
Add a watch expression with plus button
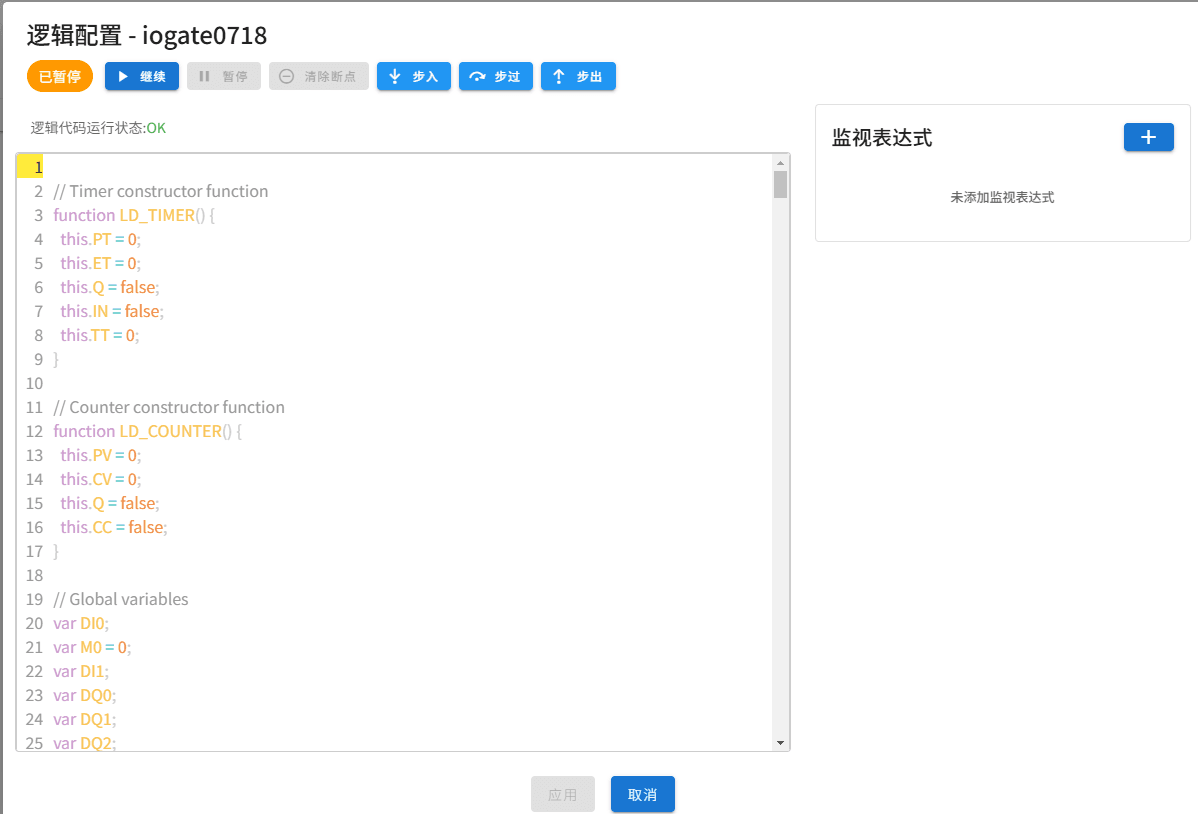point(1148,138)
